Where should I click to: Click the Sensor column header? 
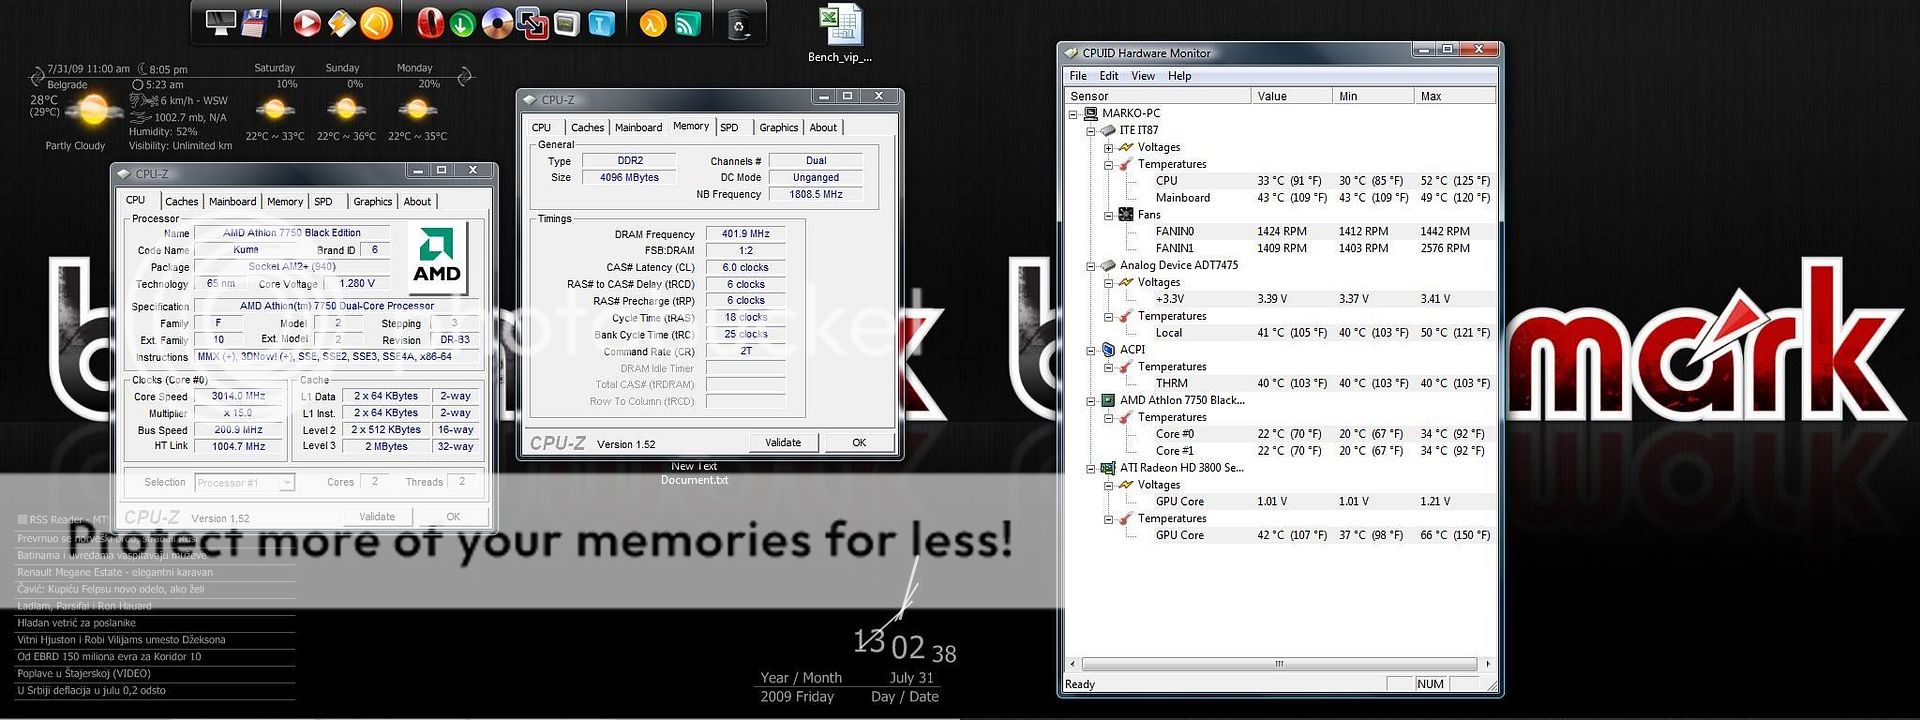coord(1158,96)
